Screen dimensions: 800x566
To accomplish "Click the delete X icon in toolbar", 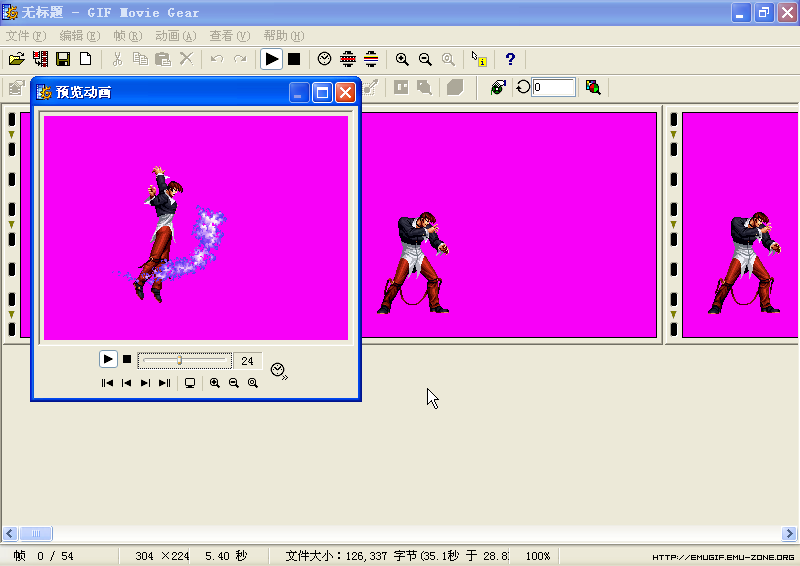I will [187, 59].
